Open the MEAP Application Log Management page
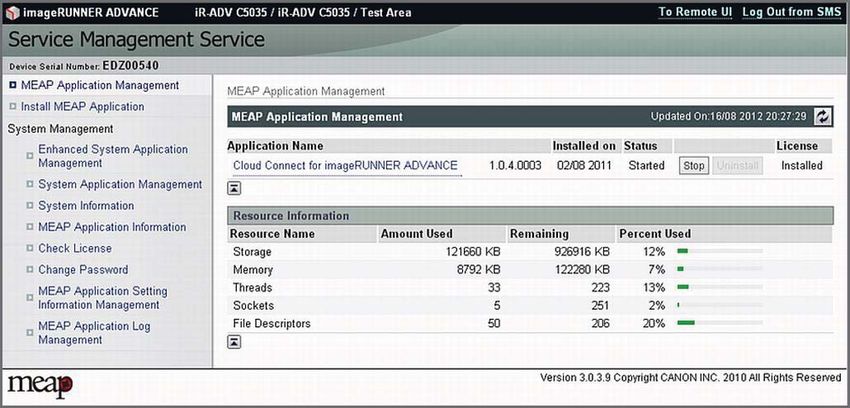850x408 pixels. pos(94,333)
